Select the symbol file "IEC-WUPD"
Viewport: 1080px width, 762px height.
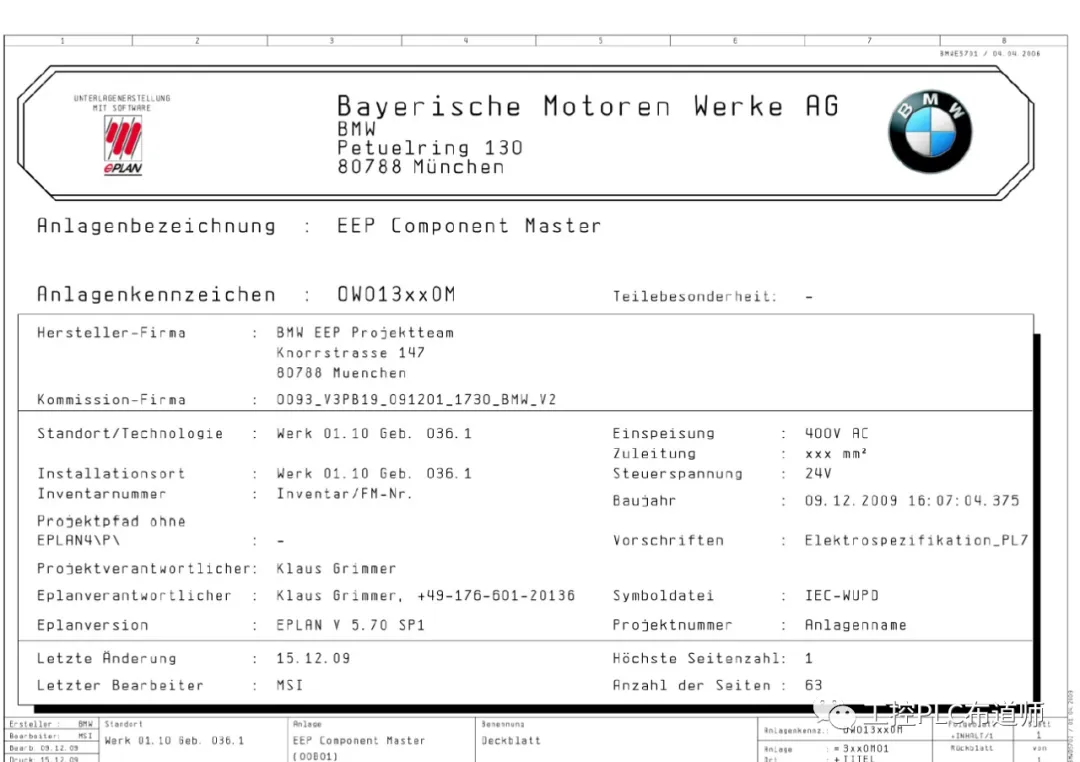click(x=842, y=595)
